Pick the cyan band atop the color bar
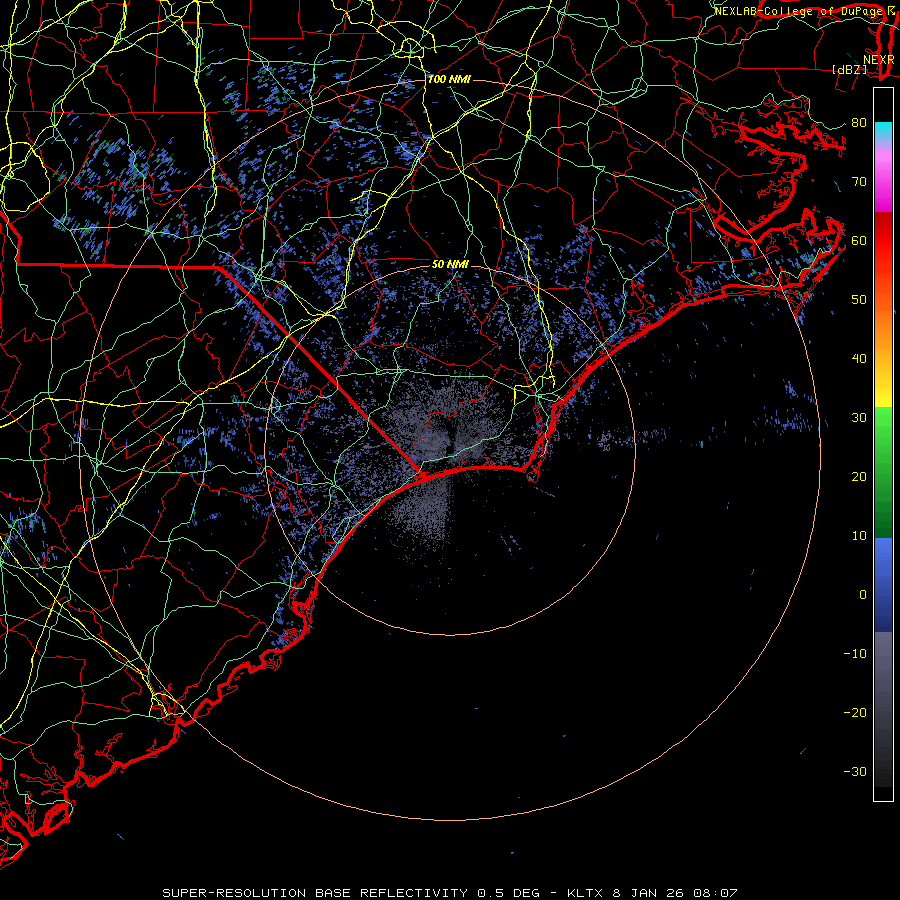This screenshot has height=900, width=900. tap(883, 131)
